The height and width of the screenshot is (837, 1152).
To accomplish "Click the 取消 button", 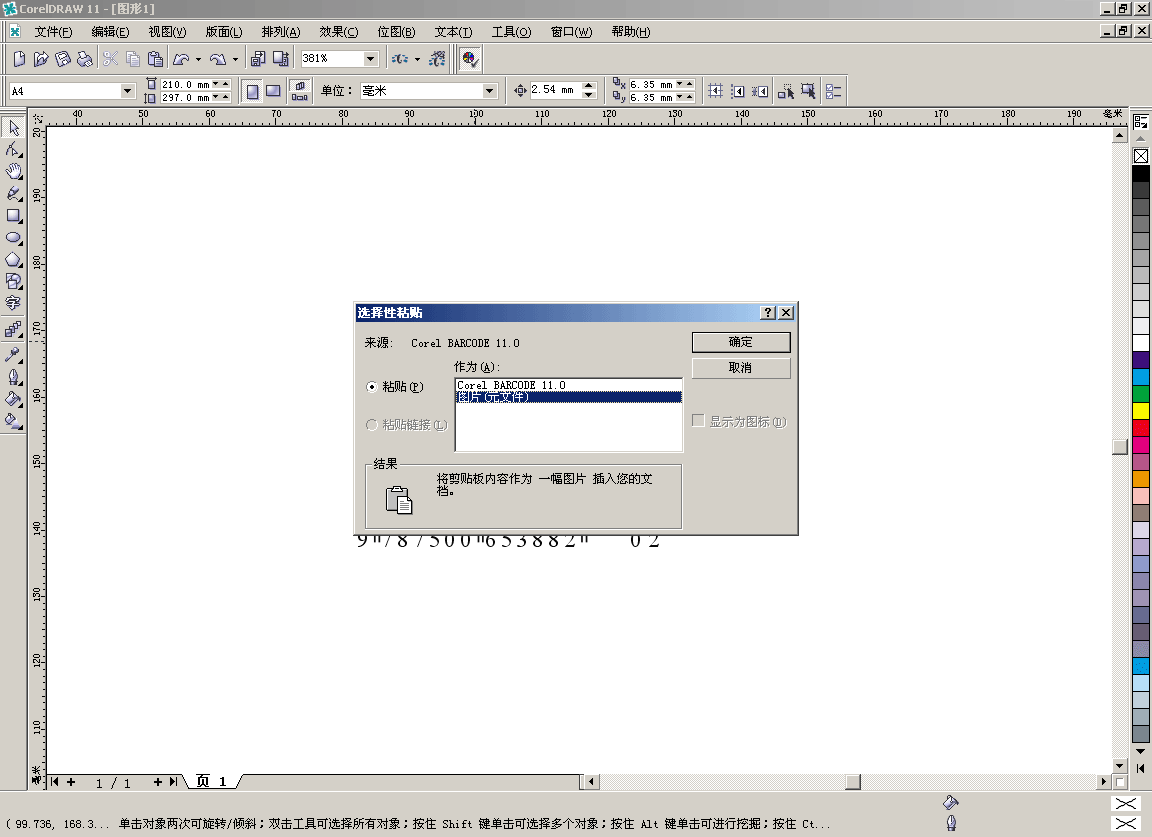I will click(x=740, y=368).
